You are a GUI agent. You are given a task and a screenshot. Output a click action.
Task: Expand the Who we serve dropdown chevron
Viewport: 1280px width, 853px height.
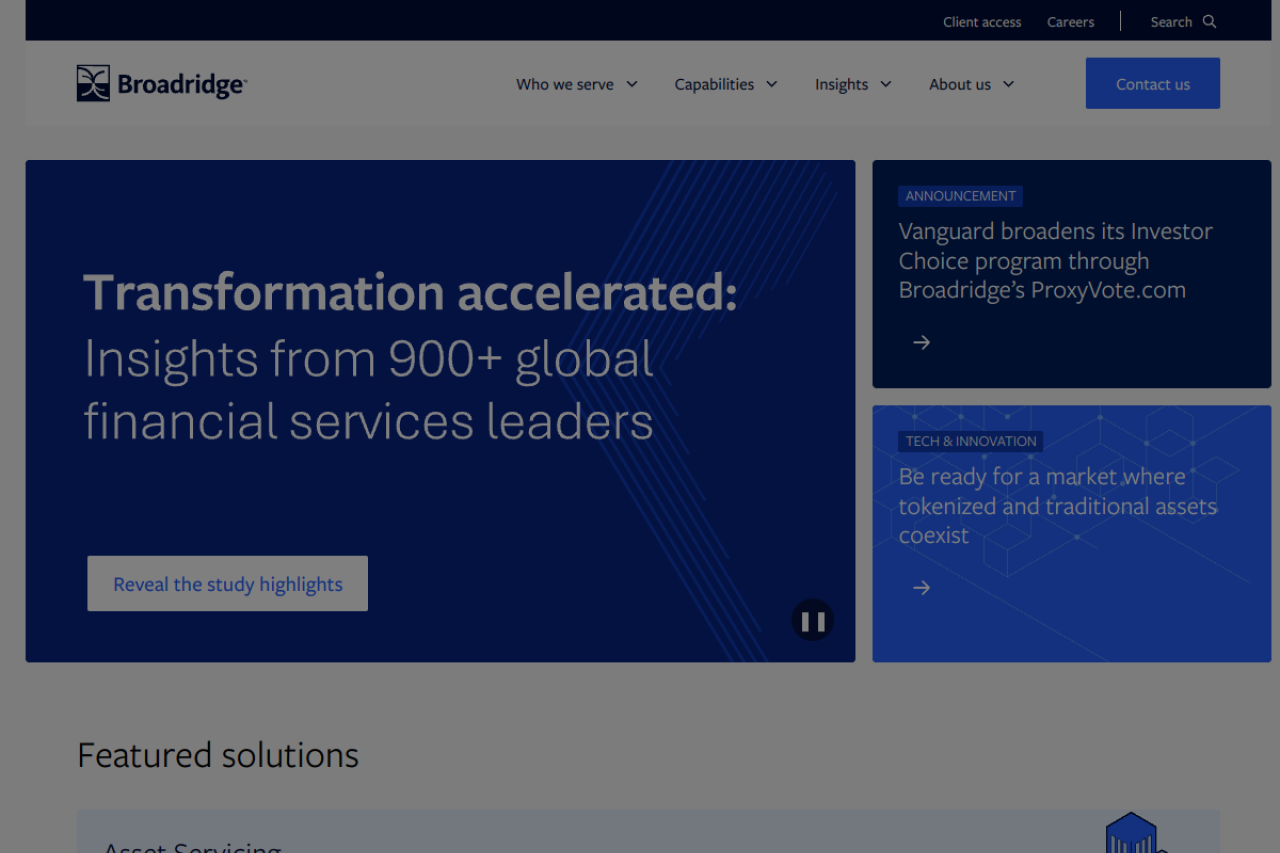632,84
